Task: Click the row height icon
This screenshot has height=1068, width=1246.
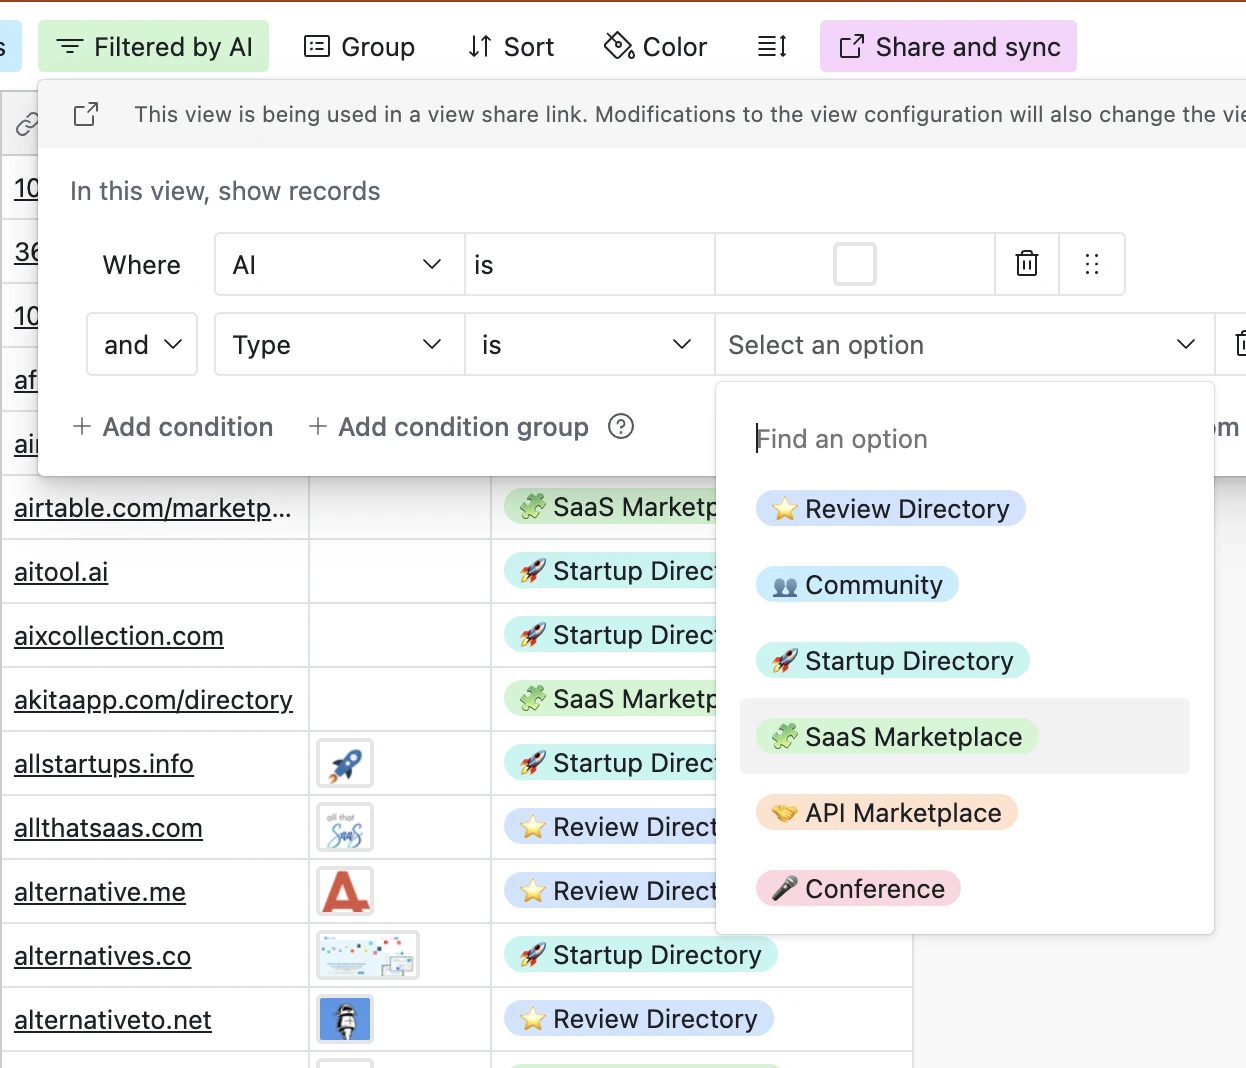Action: click(x=772, y=47)
